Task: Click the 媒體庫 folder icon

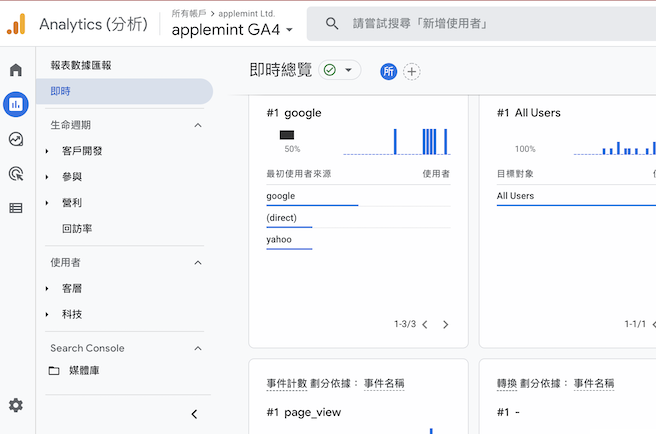Action: [54, 370]
